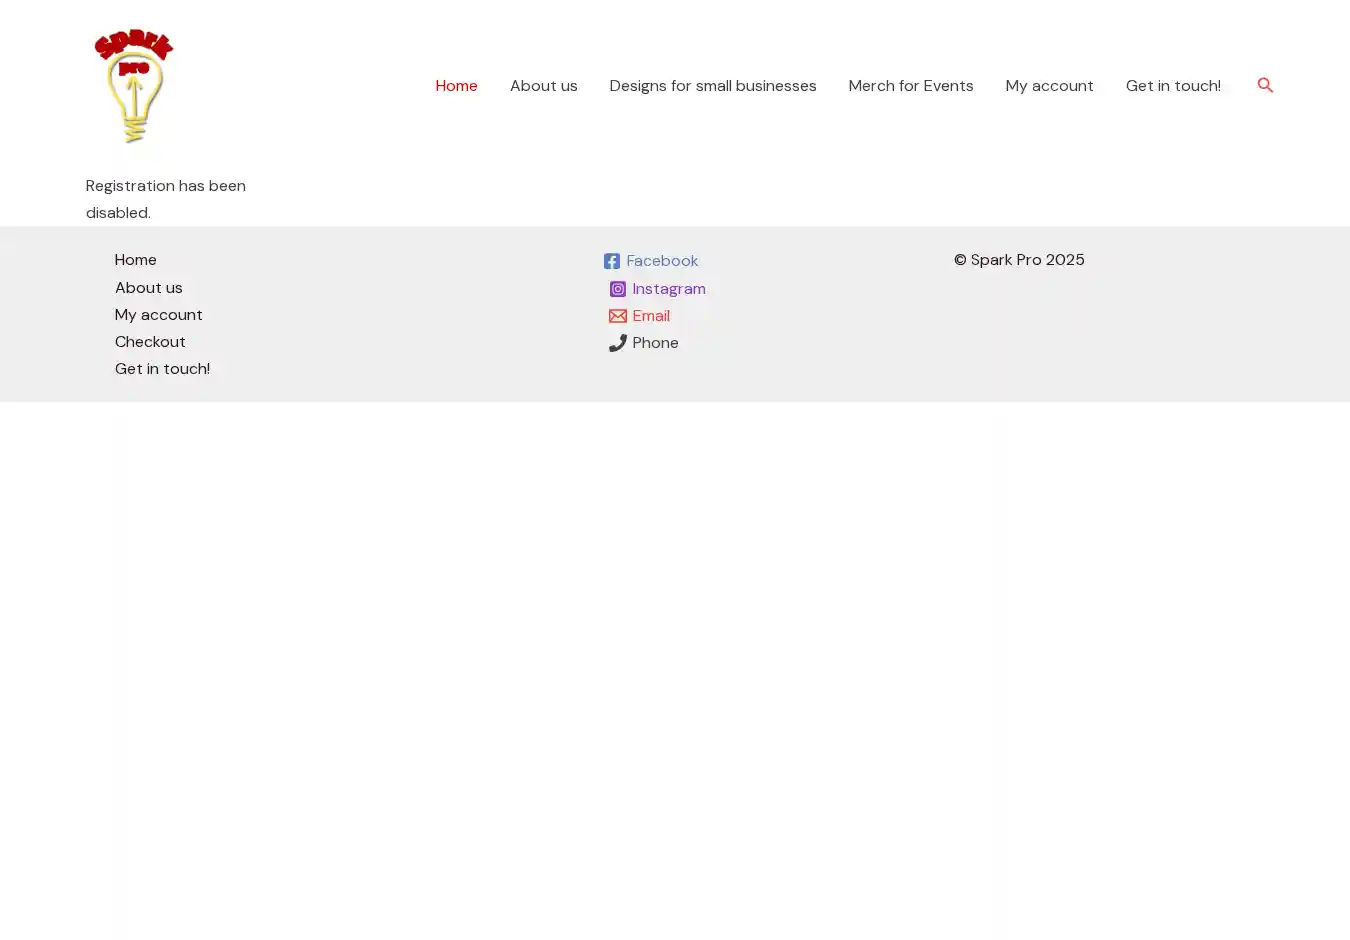
Task: Click the Phone handset icon
Action: pos(618,343)
